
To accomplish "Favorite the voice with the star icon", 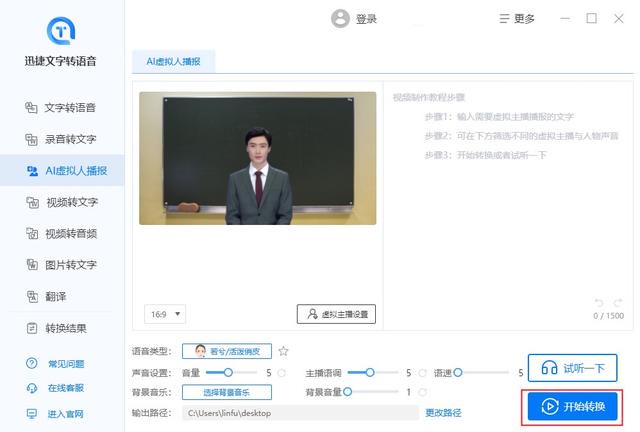I will 283,351.
